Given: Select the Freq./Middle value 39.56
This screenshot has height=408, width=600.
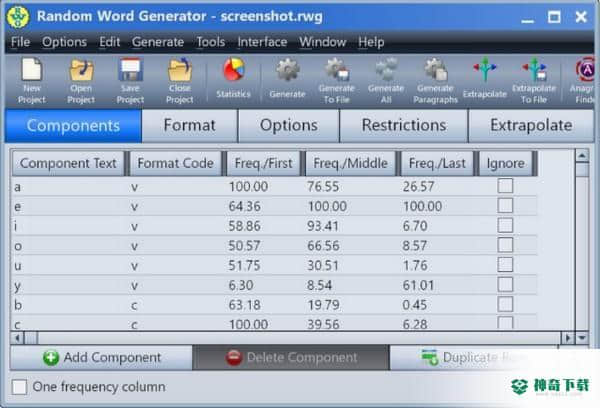Looking at the screenshot, I should point(323,325).
